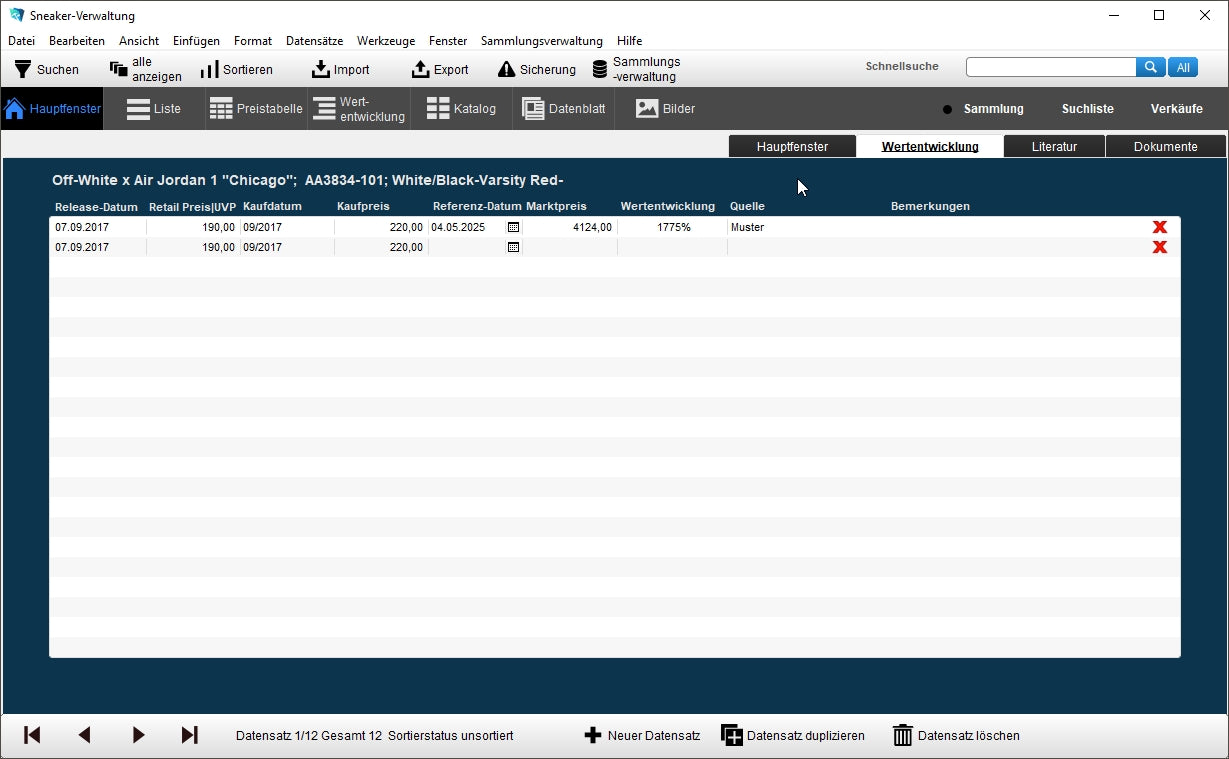Image resolution: width=1229 pixels, height=759 pixels.
Task: Click the Suchen filter icon
Action: click(x=23, y=69)
